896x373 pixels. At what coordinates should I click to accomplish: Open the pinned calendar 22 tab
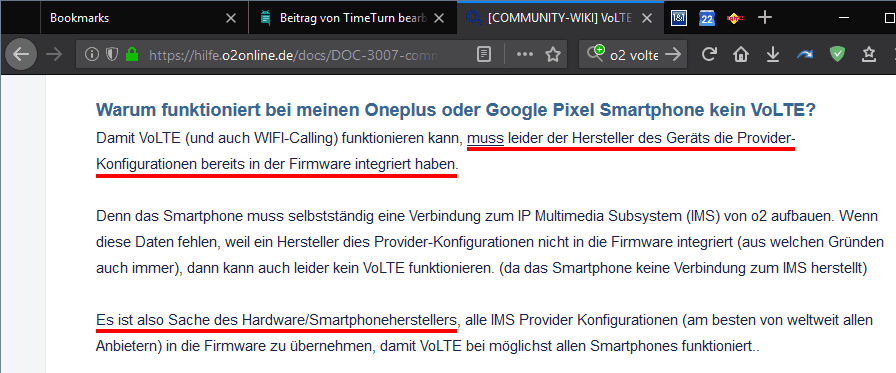[707, 18]
